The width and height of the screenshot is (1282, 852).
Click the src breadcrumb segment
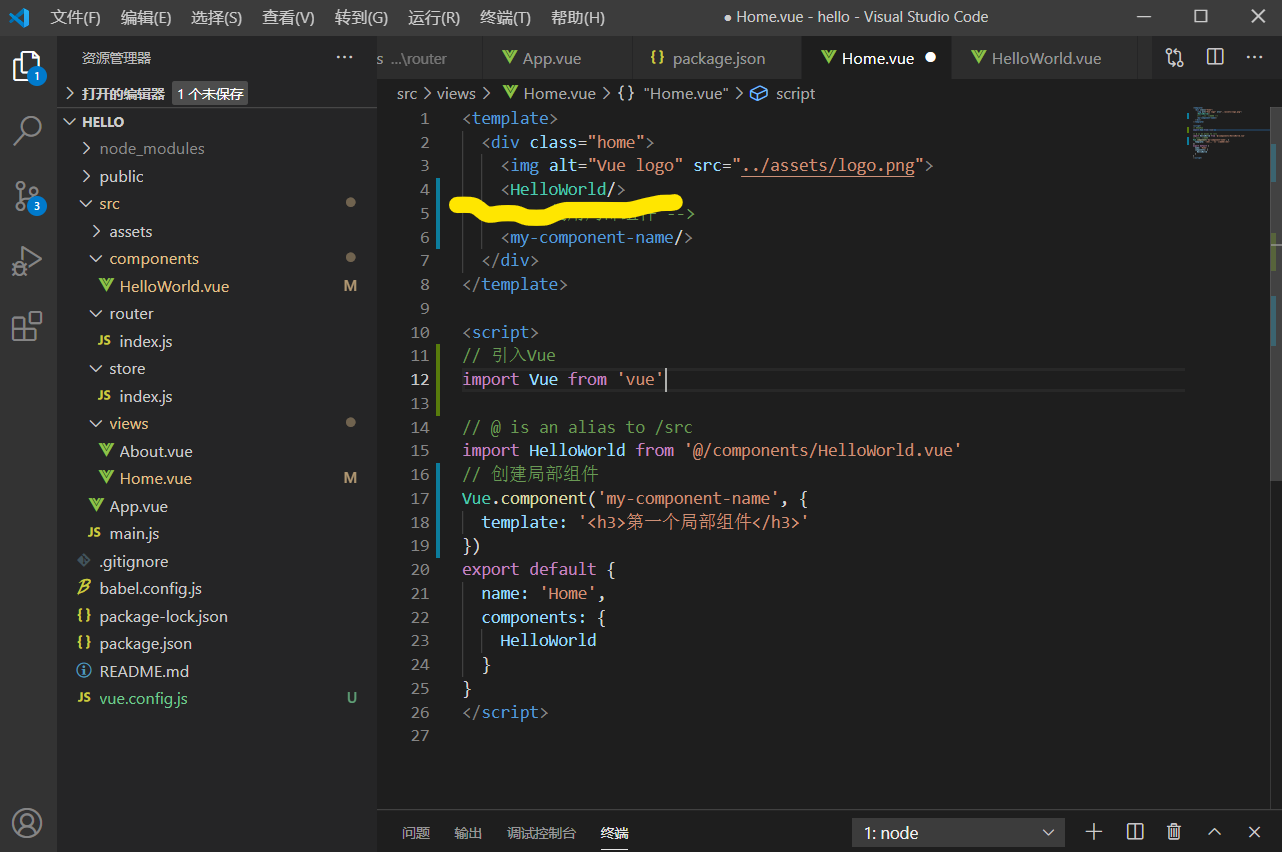click(406, 93)
